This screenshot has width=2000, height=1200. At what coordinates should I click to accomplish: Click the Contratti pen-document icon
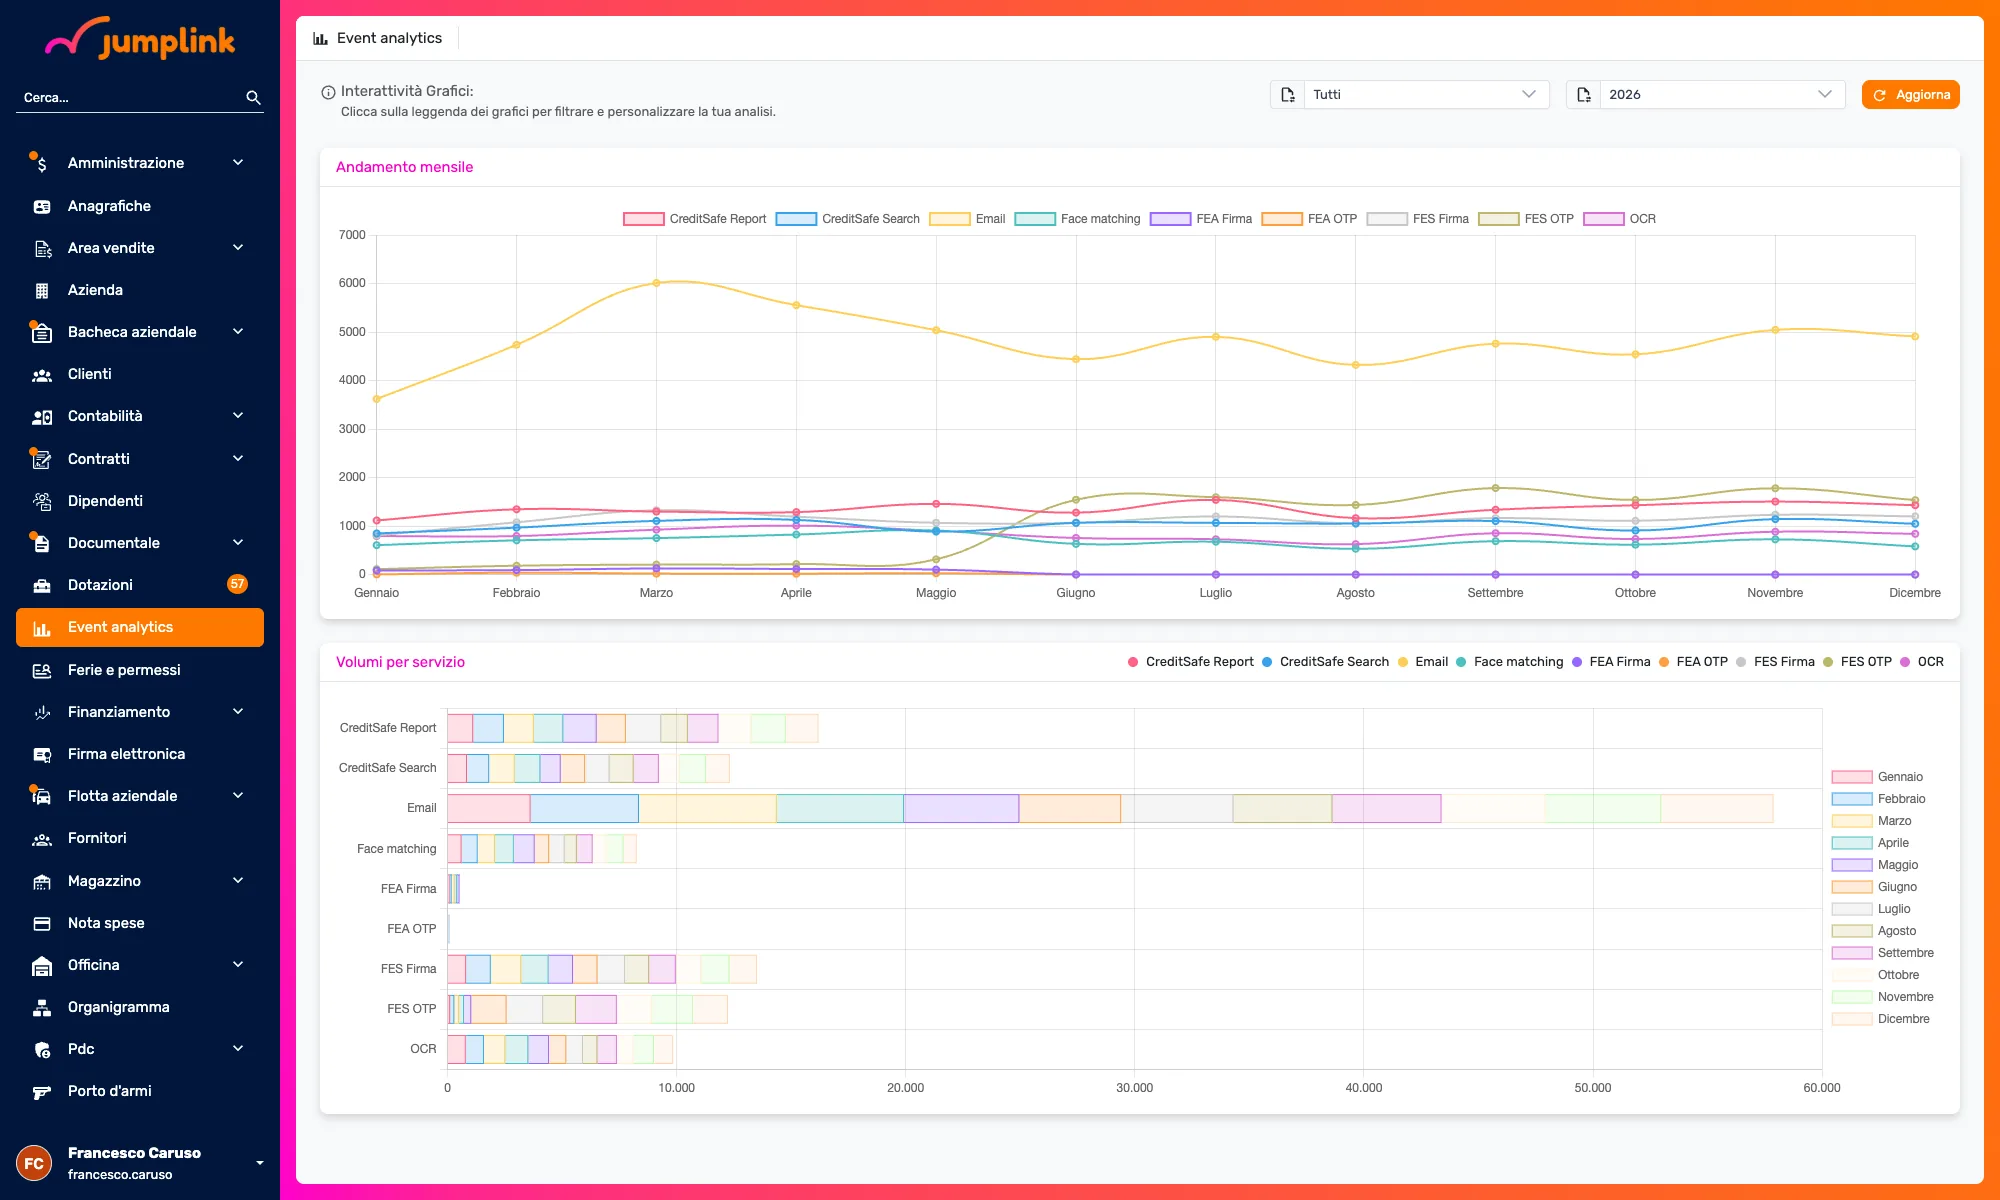click(x=41, y=459)
